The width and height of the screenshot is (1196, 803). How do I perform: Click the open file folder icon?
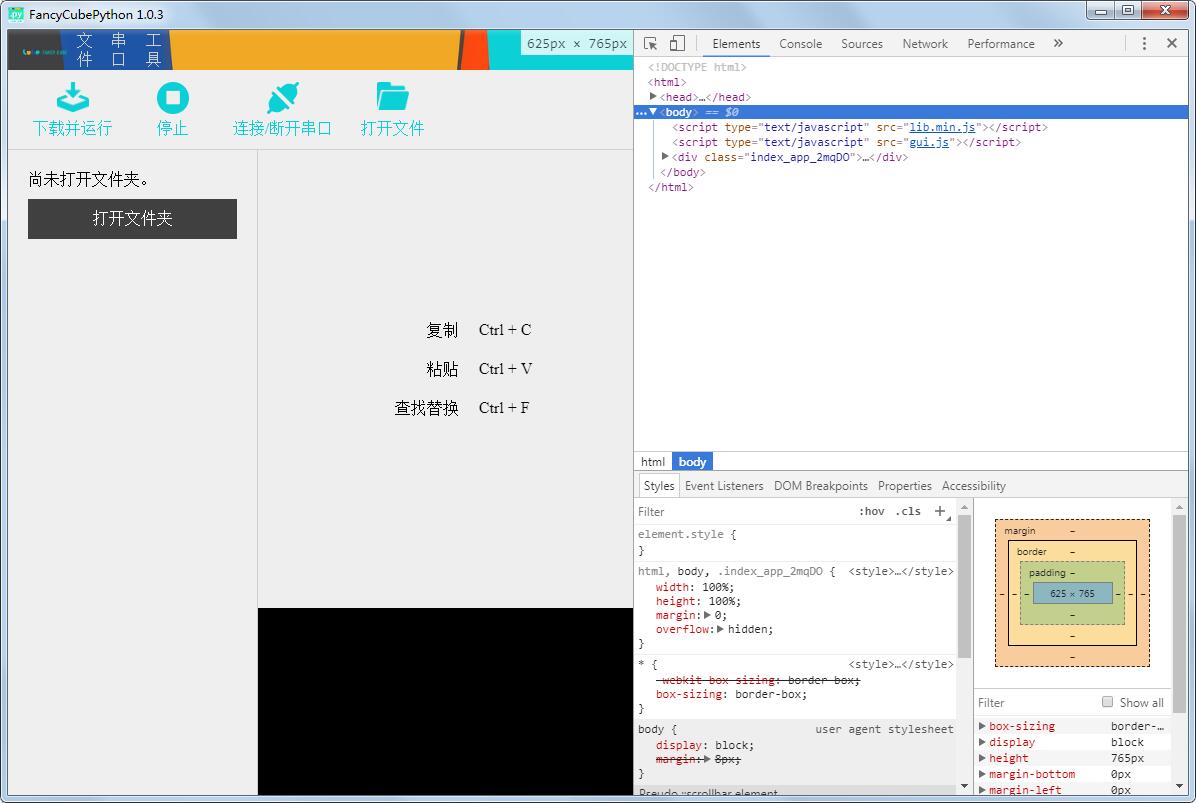point(392,97)
